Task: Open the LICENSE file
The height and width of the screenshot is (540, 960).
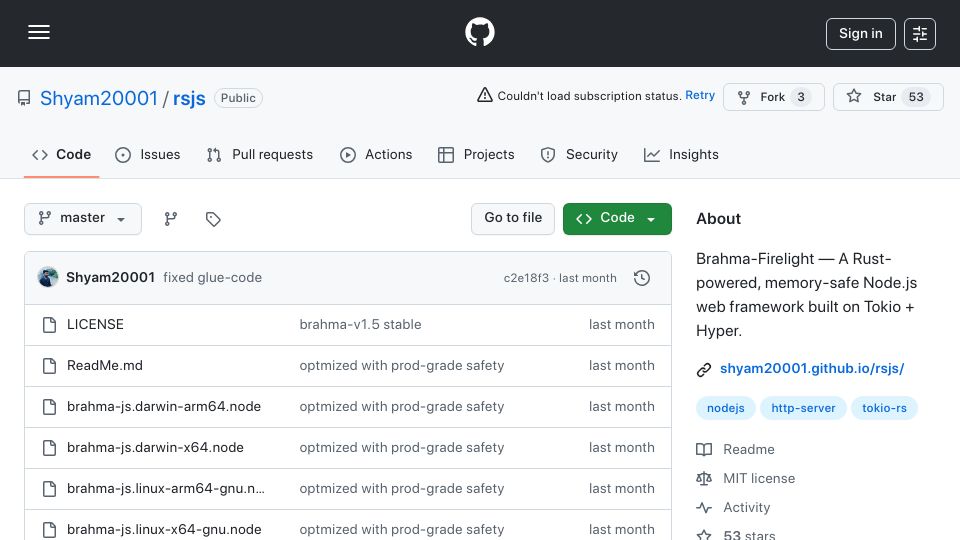Action: pos(95,324)
